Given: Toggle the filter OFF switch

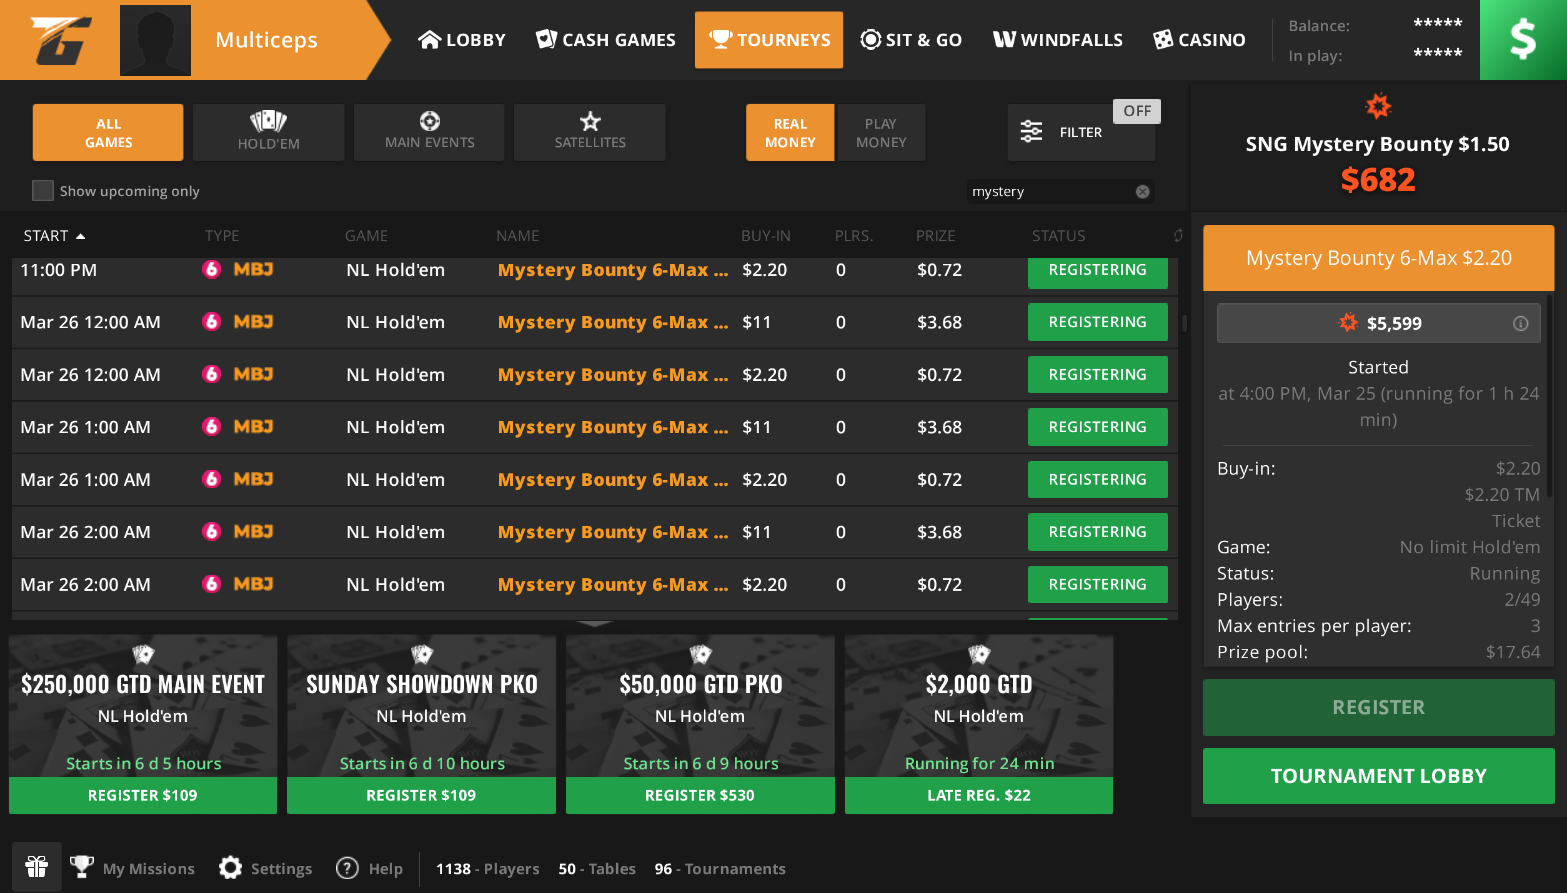Looking at the screenshot, I should point(1137,111).
